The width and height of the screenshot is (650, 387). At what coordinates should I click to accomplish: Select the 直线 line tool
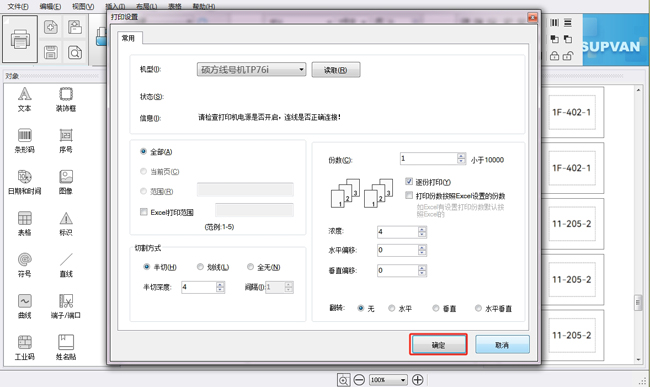pos(66,265)
